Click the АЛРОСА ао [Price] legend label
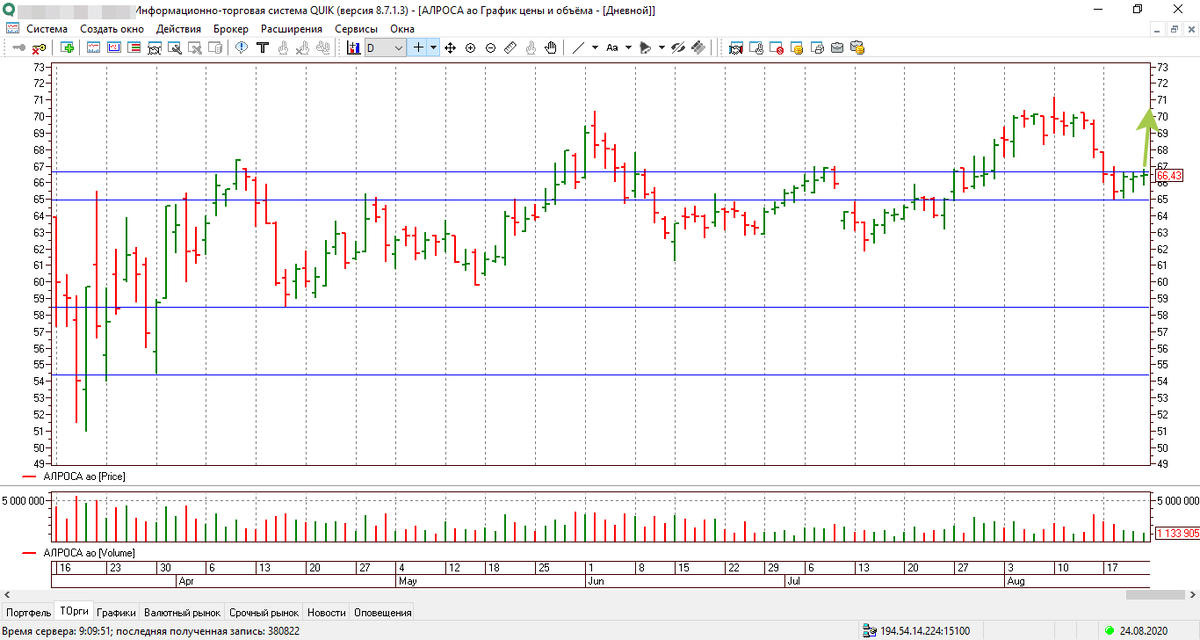 [x=85, y=476]
